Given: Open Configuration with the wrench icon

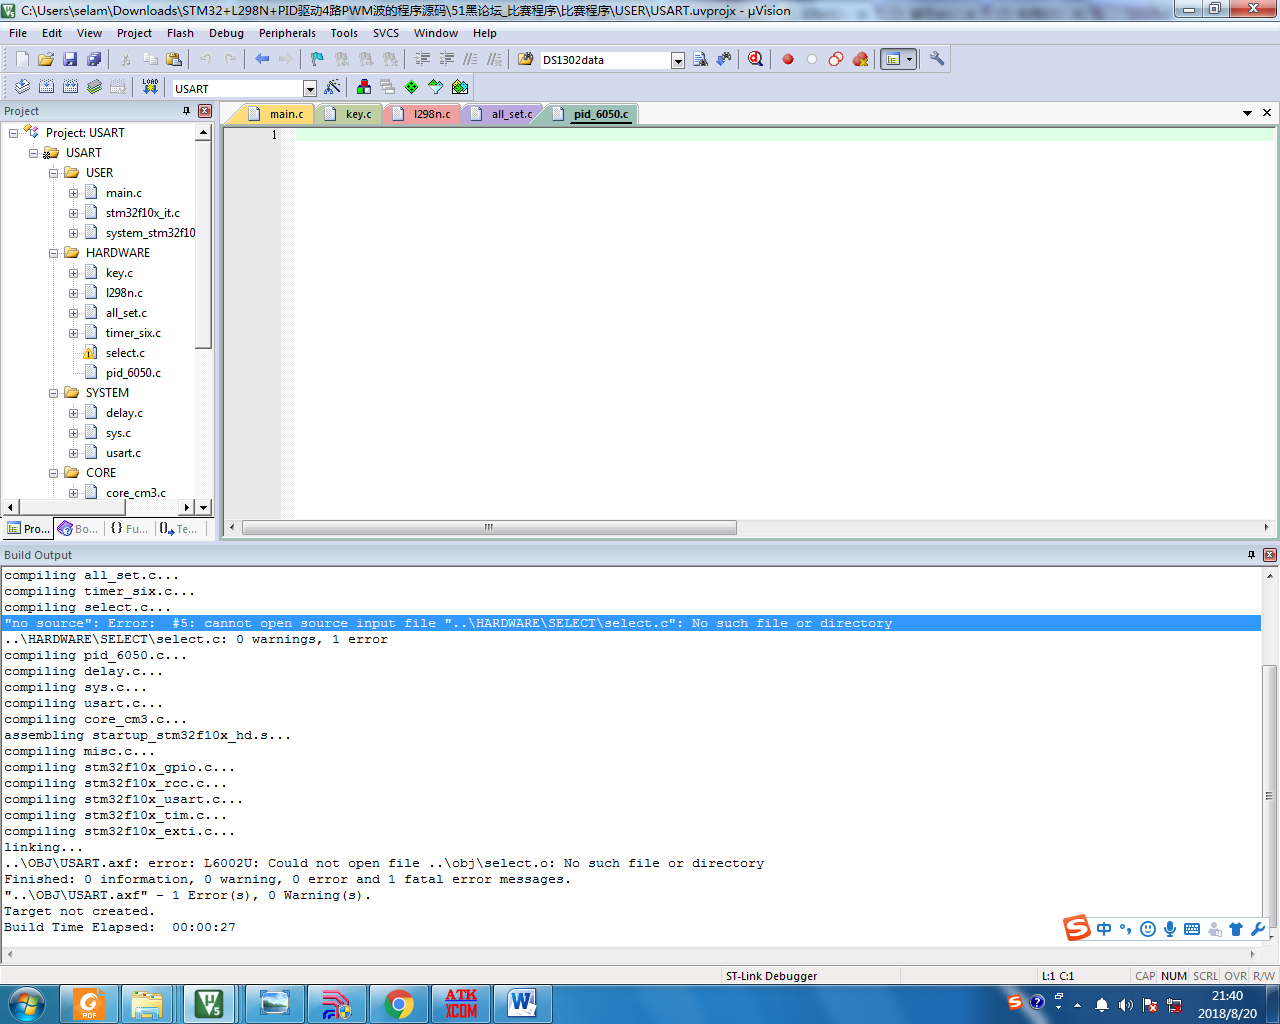Looking at the screenshot, I should pyautogui.click(x=937, y=60).
